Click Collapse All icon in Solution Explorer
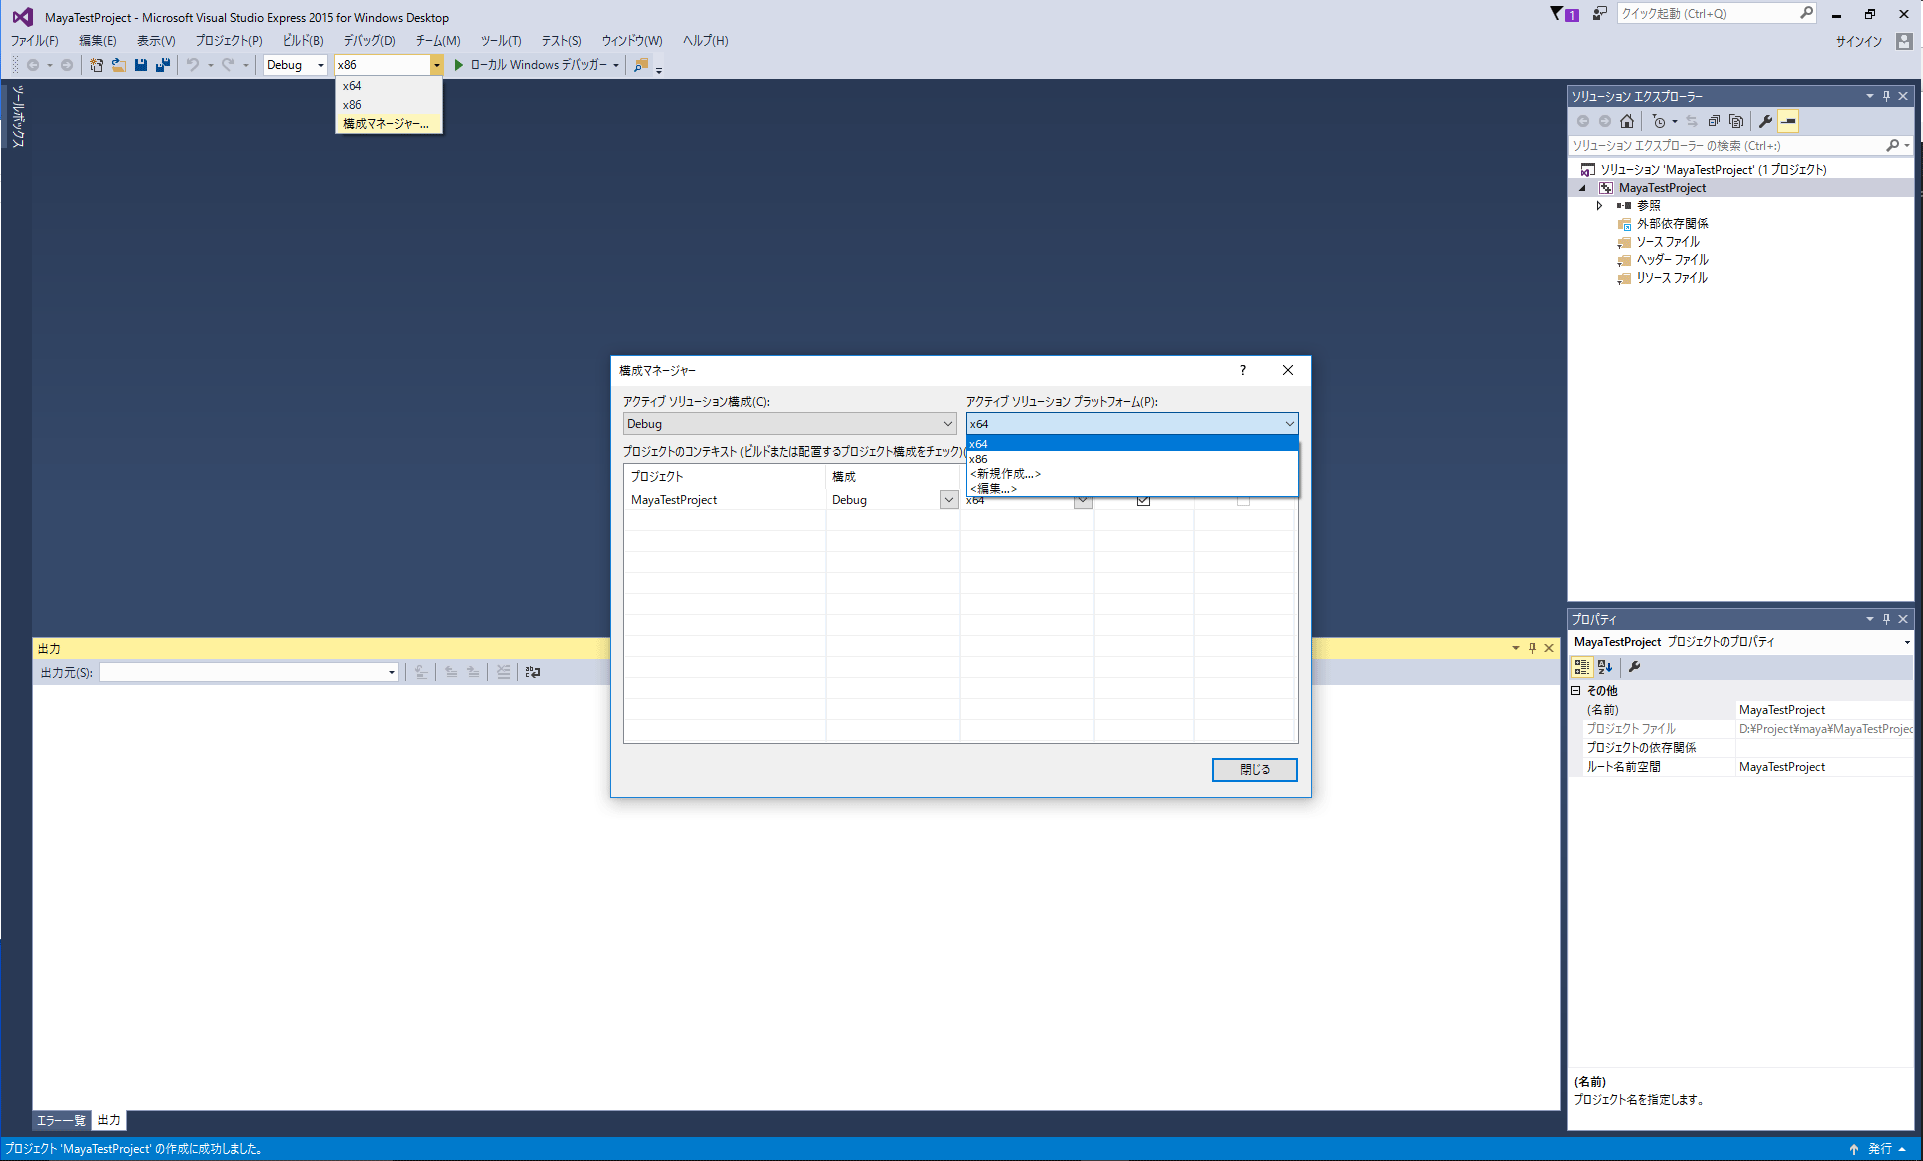 [1714, 121]
